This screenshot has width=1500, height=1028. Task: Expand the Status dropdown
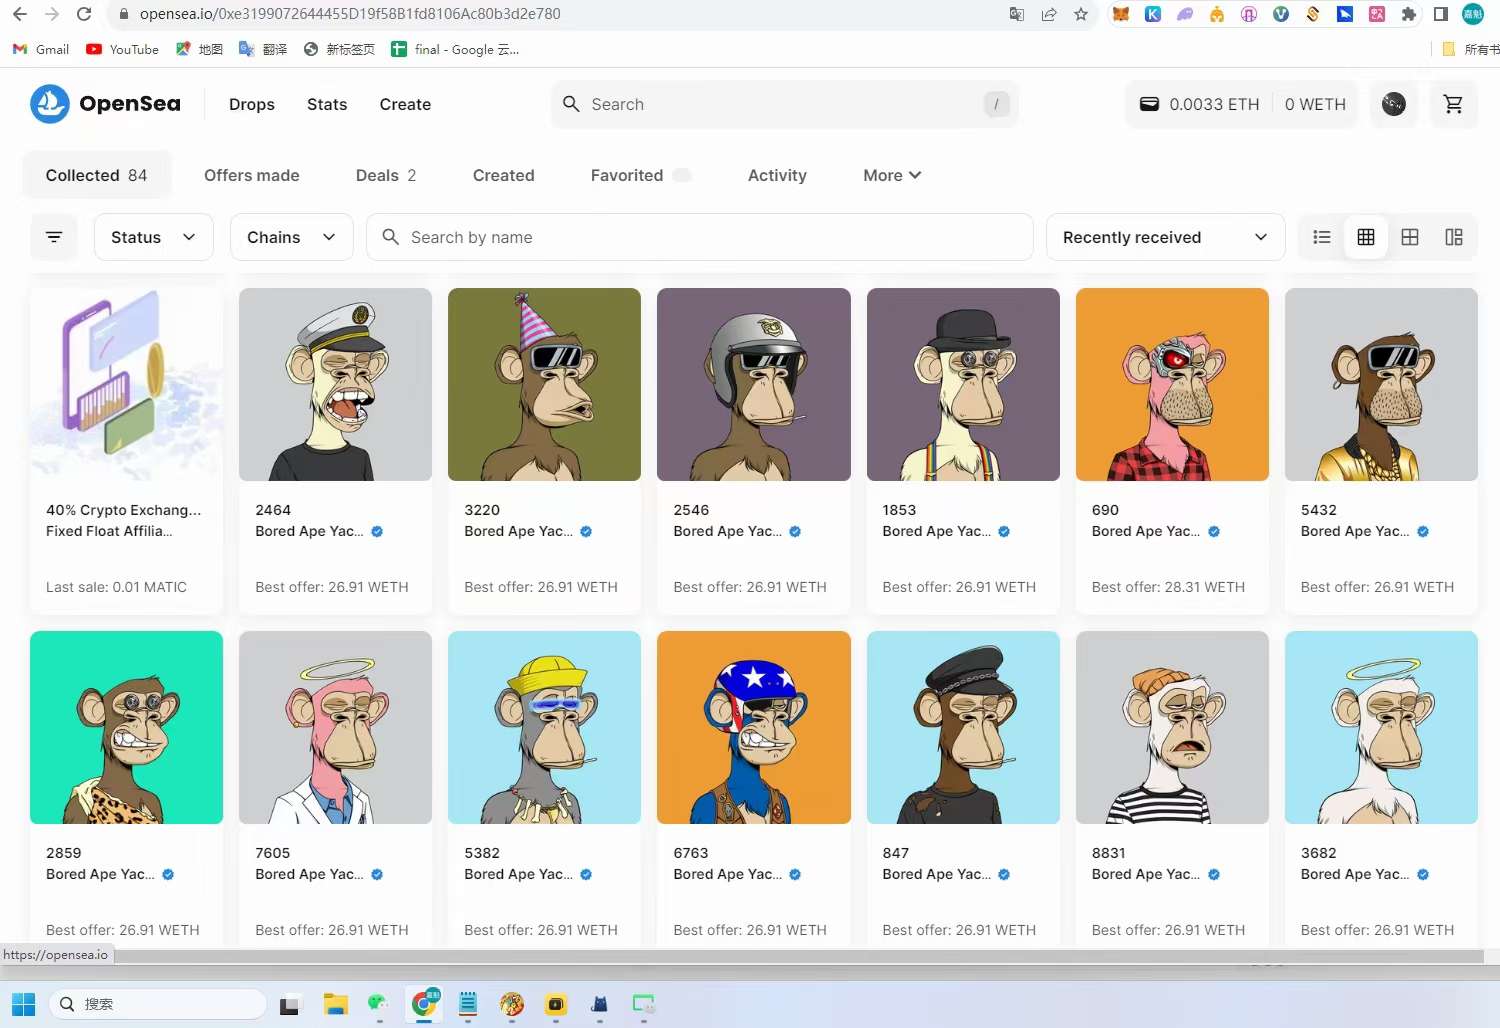tap(154, 237)
